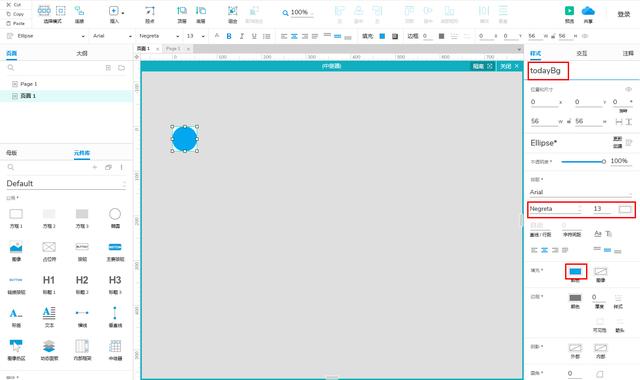The height and width of the screenshot is (380, 640).
Task: Pick the dynamic panel widget
Action: [49, 346]
